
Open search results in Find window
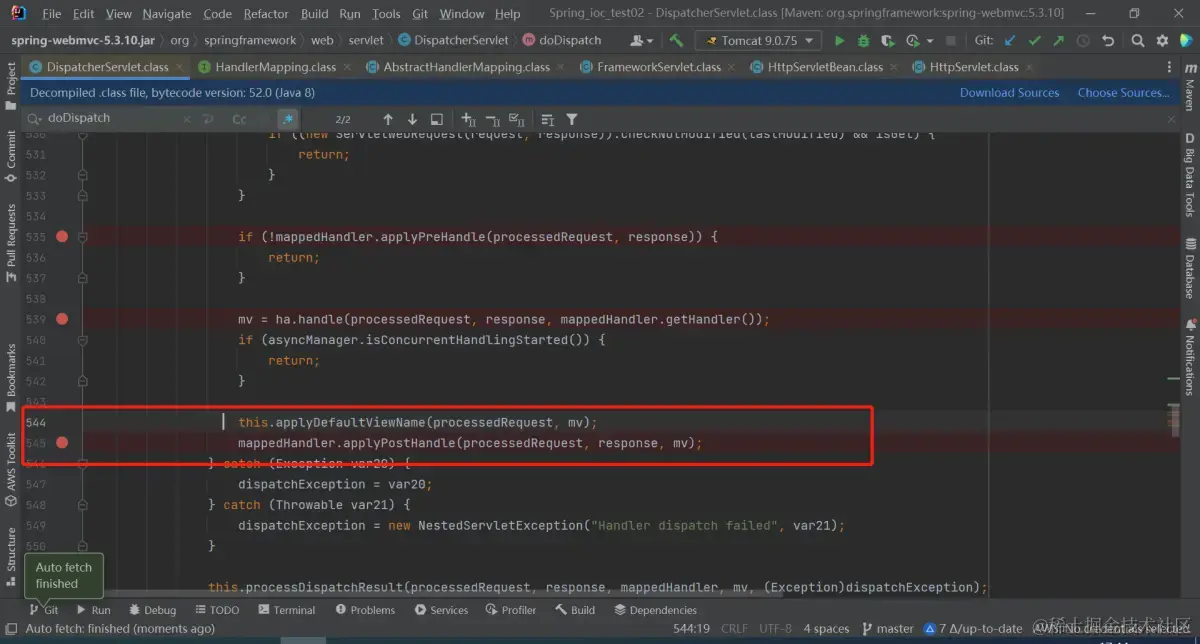(437, 119)
